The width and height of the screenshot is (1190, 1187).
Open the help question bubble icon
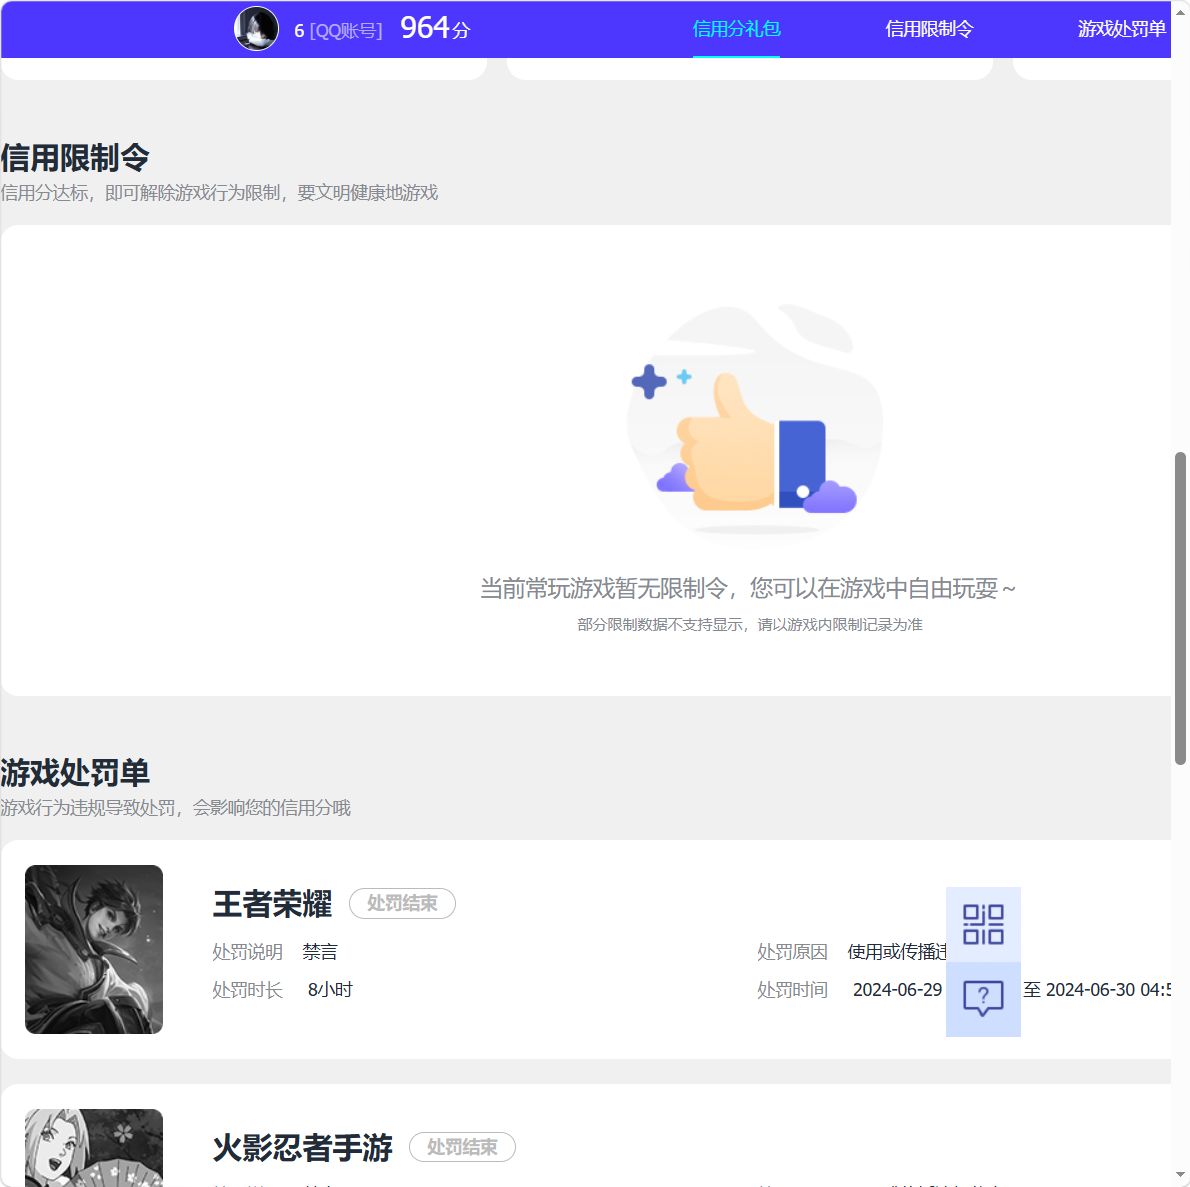click(x=983, y=999)
